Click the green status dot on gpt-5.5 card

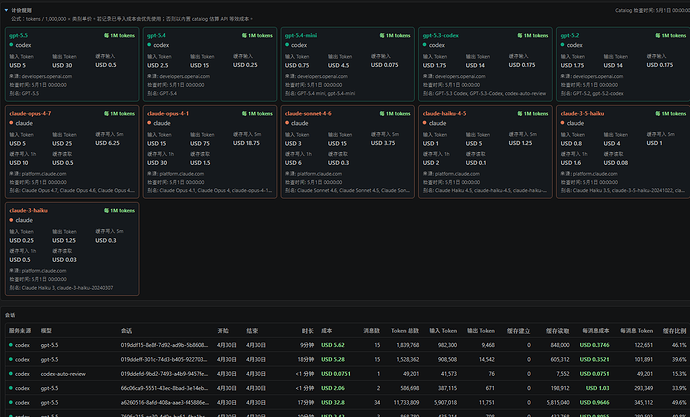pyautogui.click(x=11, y=45)
